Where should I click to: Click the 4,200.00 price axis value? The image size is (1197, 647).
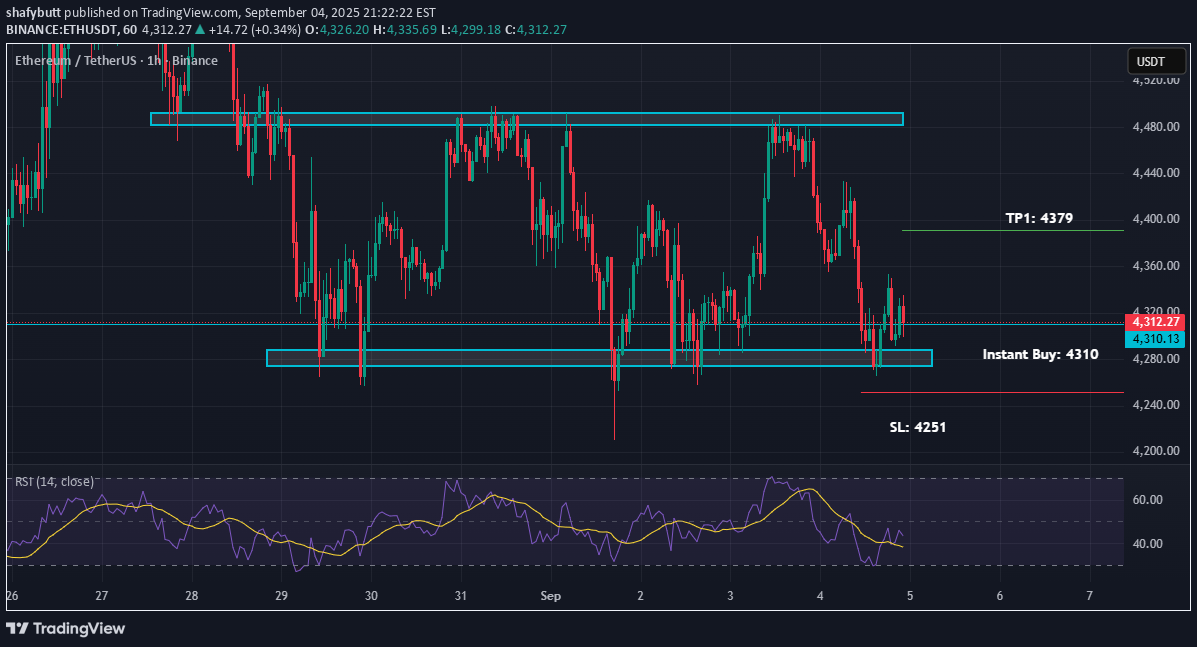pos(1156,451)
